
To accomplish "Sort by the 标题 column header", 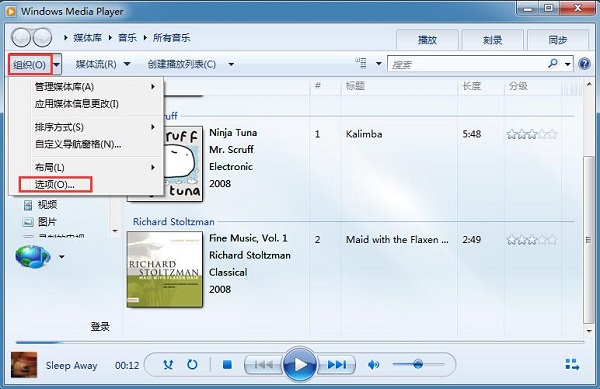I will pyautogui.click(x=355, y=86).
